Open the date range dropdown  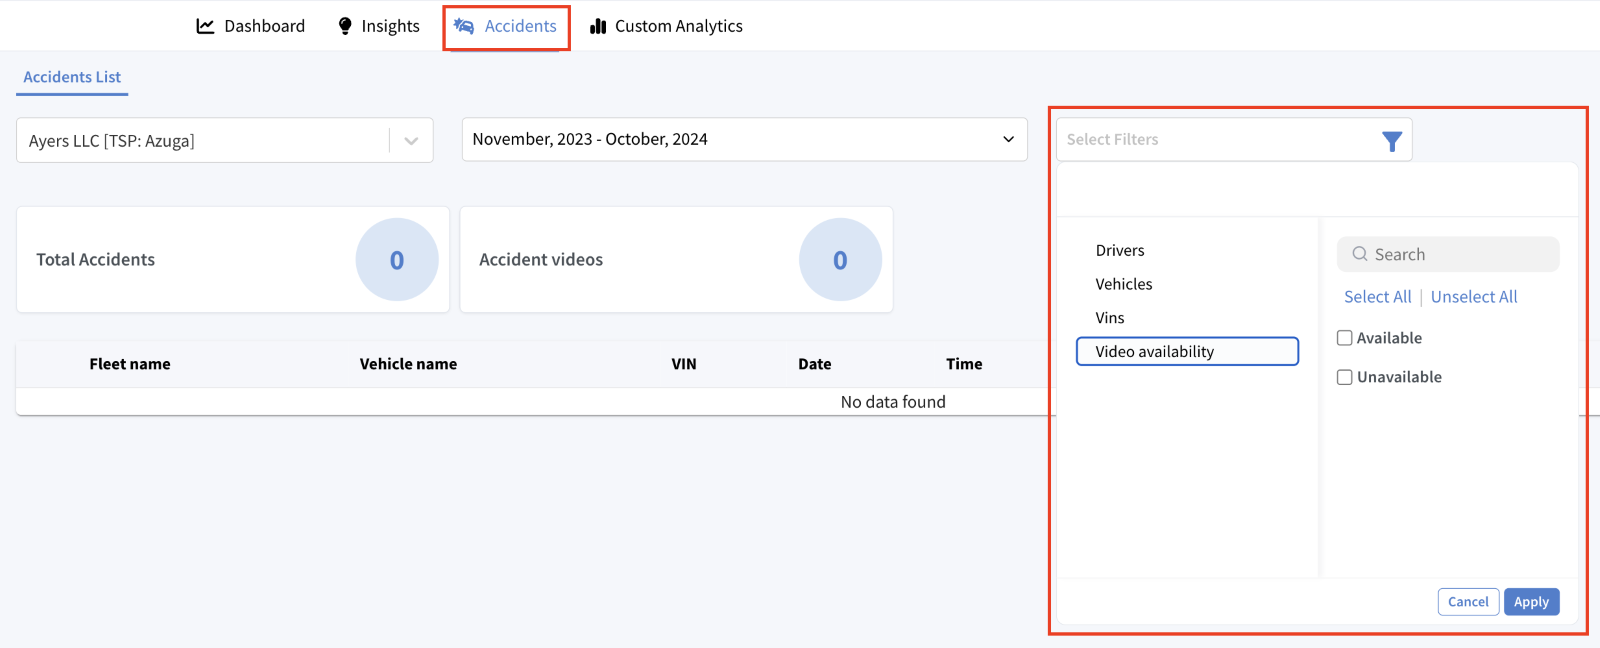[745, 139]
